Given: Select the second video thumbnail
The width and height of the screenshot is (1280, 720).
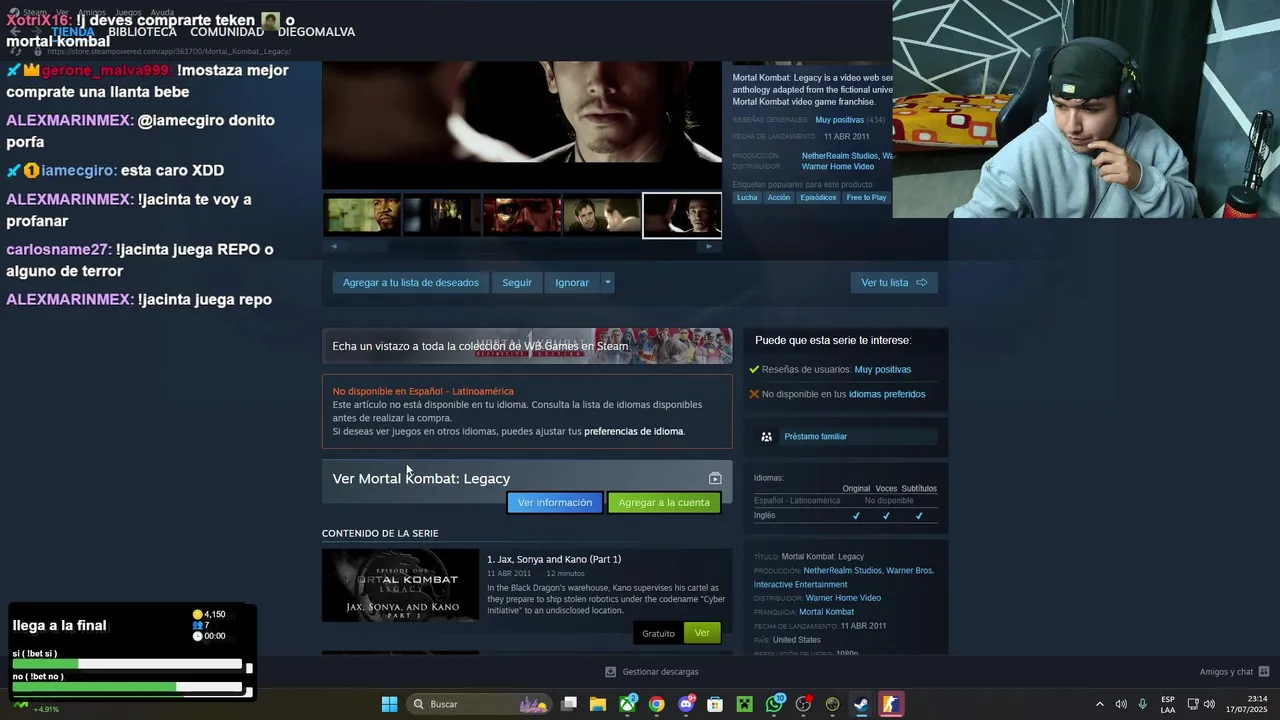Looking at the screenshot, I should pos(442,215).
